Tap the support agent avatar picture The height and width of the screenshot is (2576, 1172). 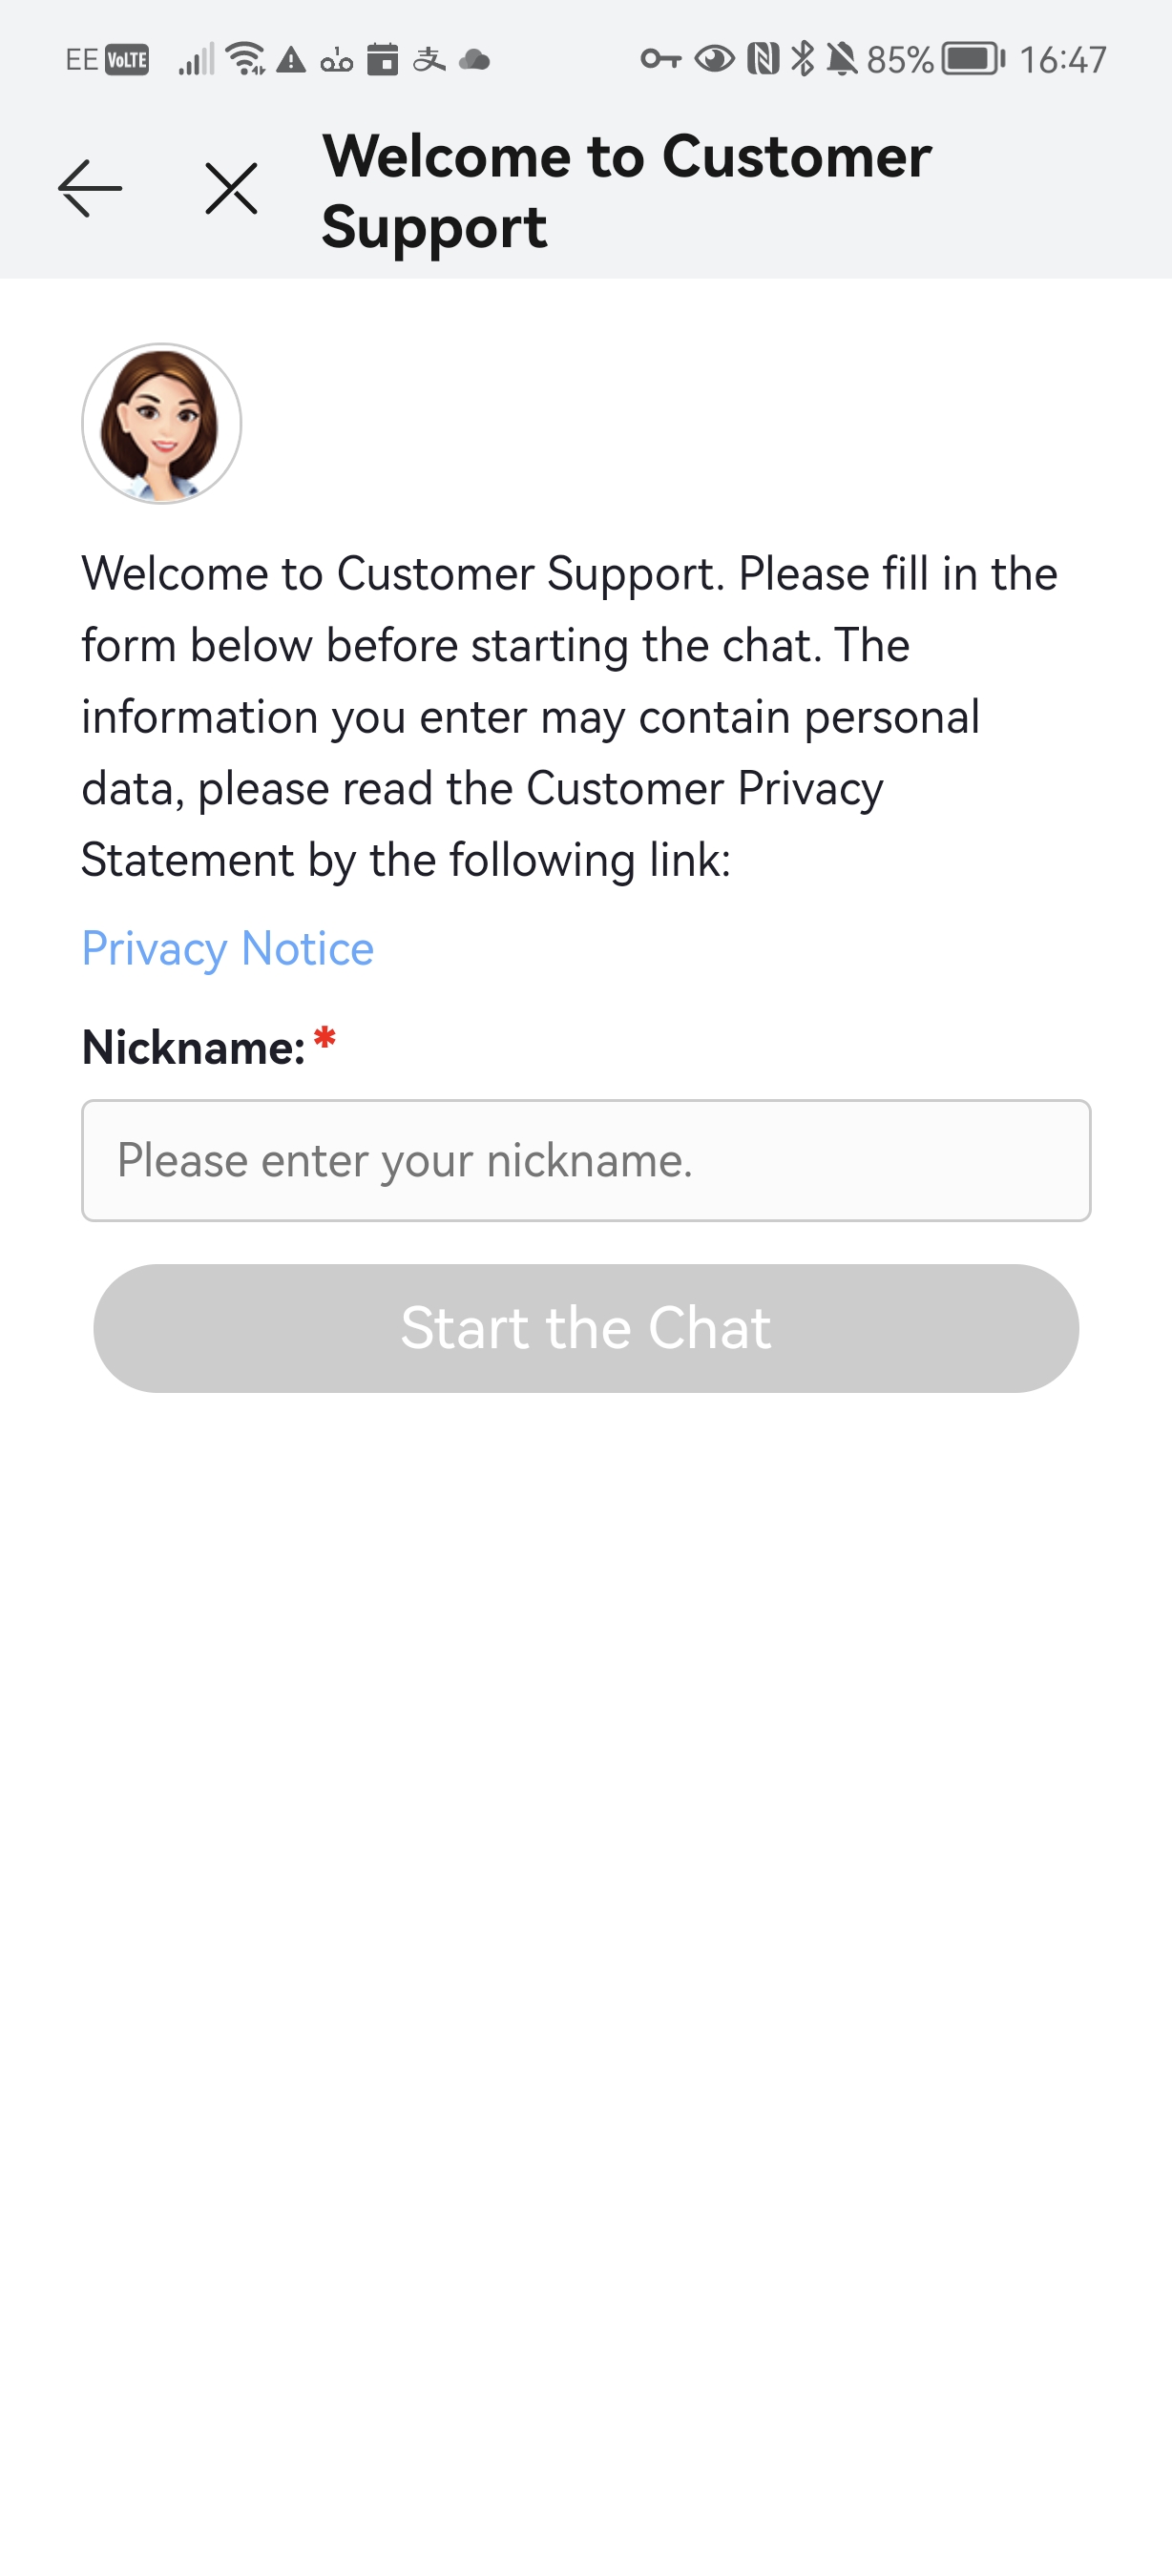(162, 424)
